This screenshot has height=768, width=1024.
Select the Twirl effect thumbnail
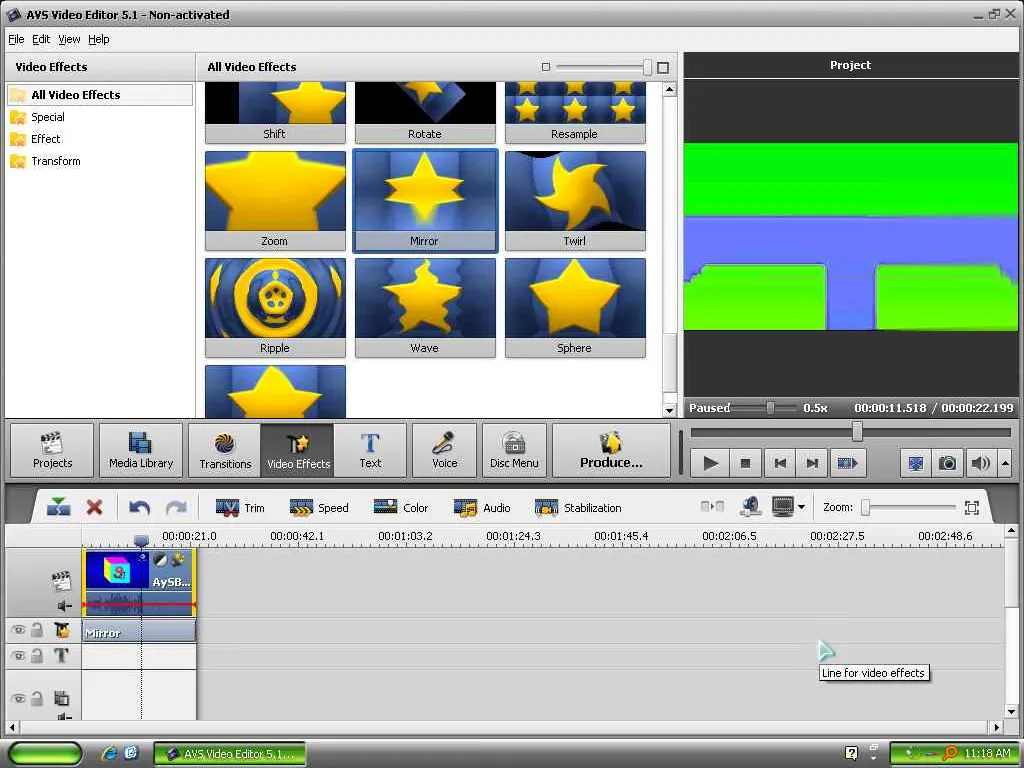(x=575, y=200)
